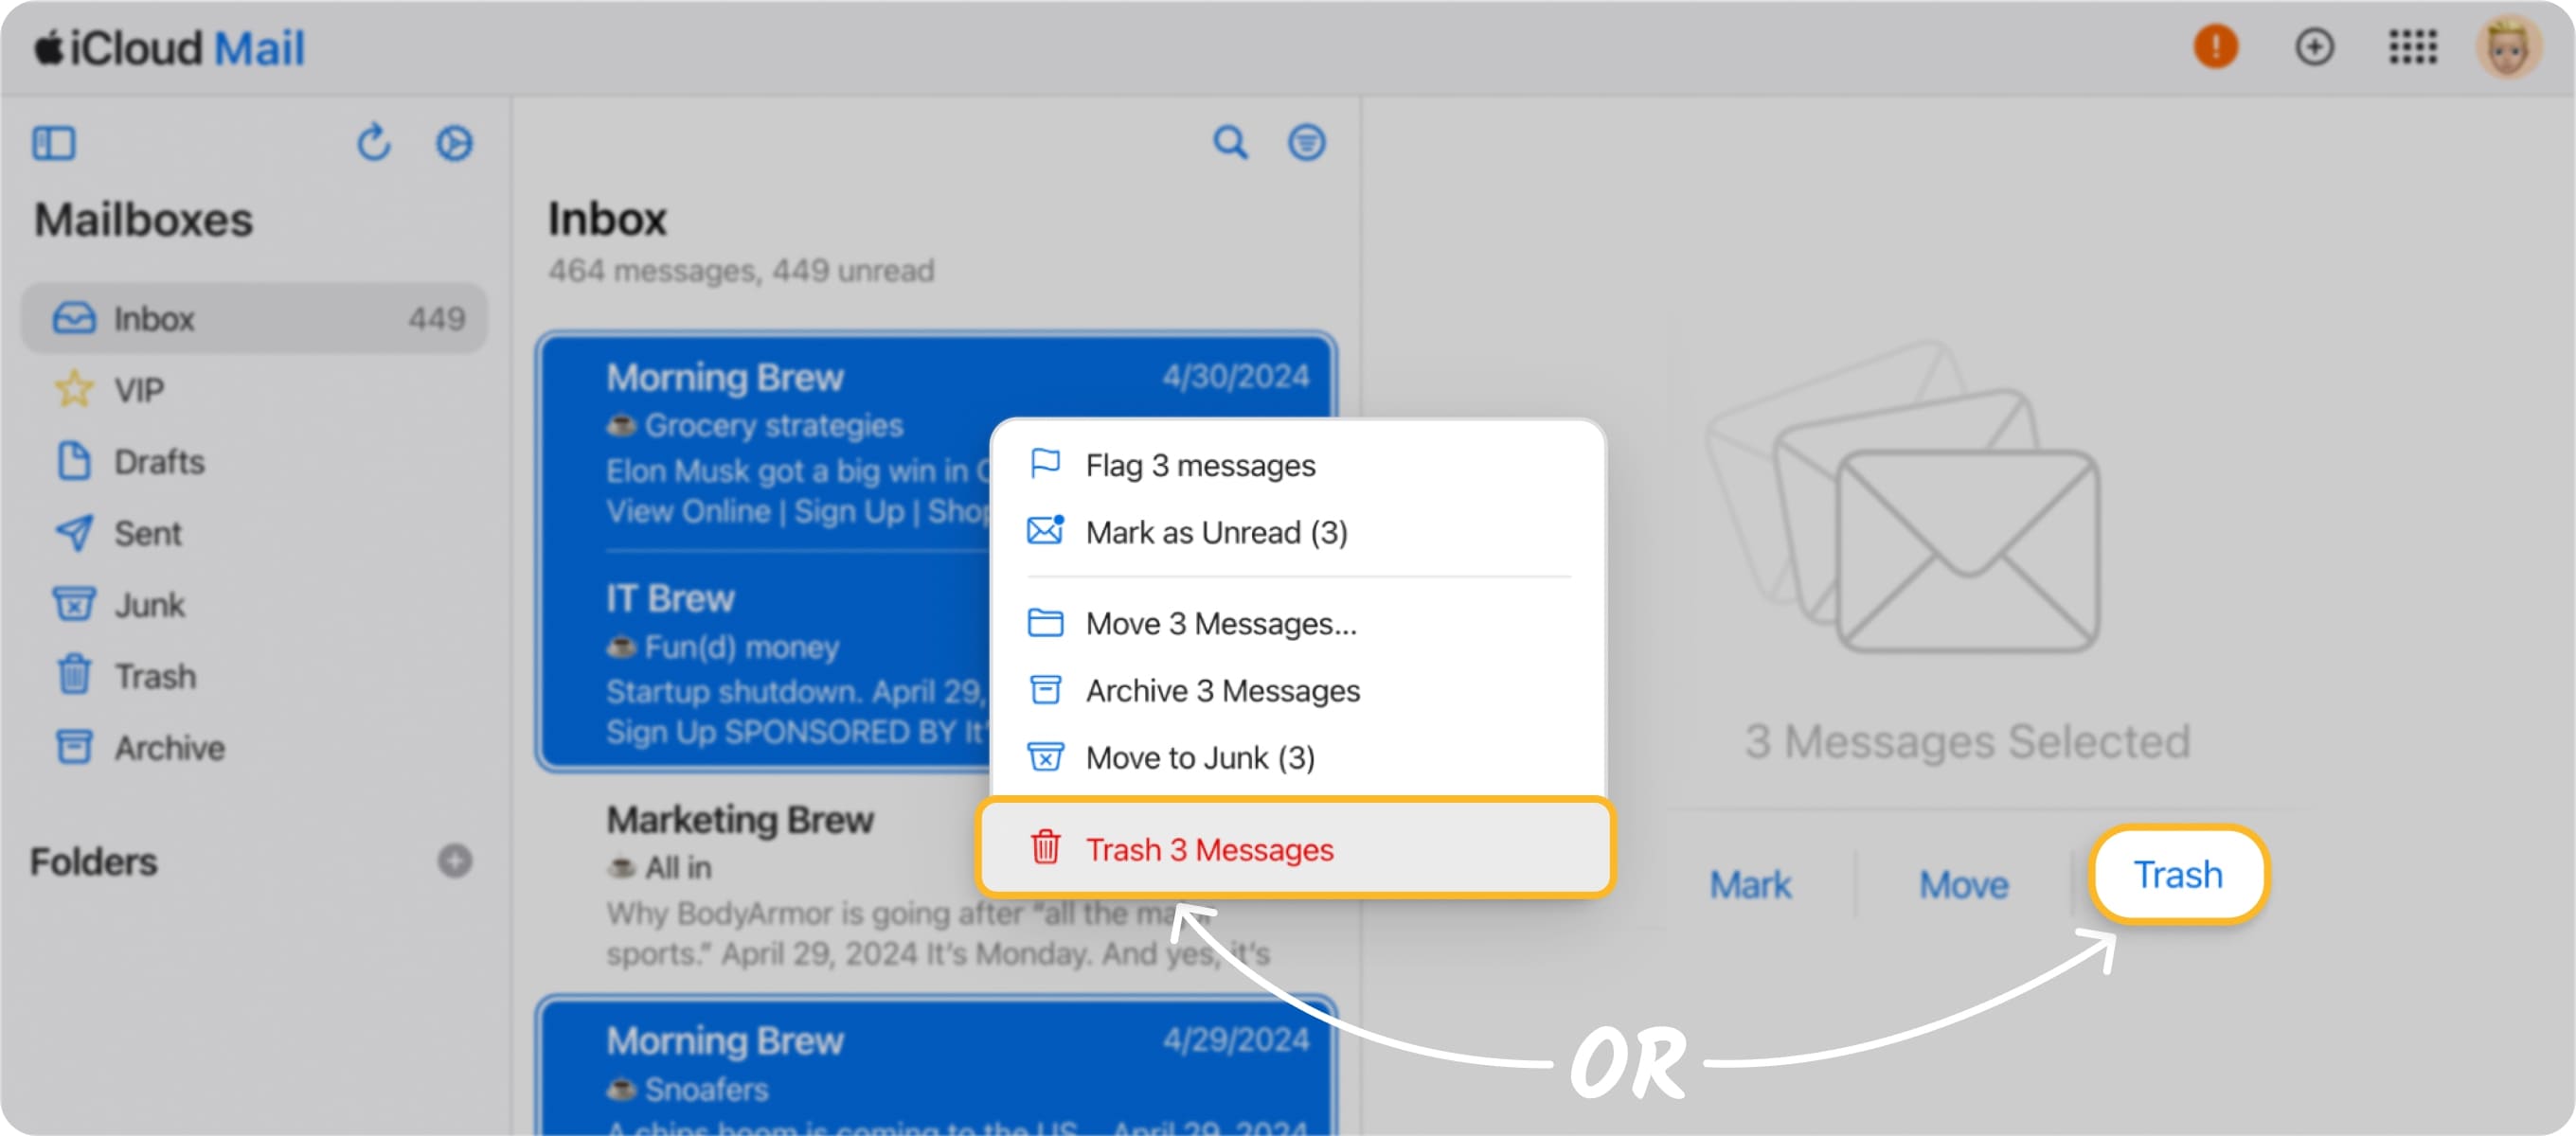Click the Drafts document icon

[x=74, y=461]
